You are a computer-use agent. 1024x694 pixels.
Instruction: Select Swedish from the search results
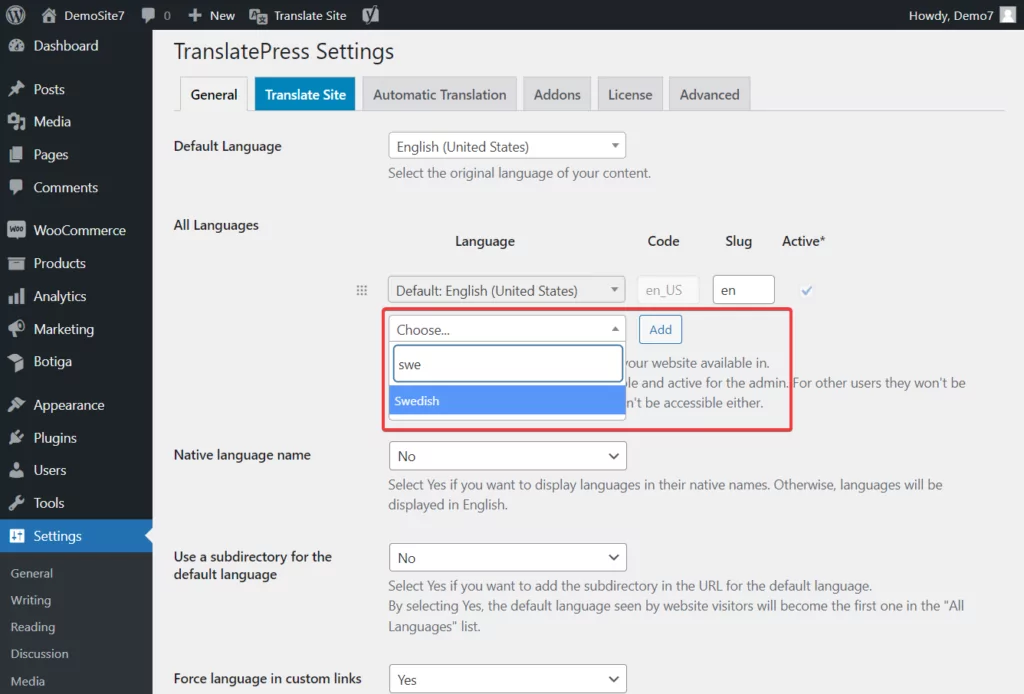pos(506,401)
